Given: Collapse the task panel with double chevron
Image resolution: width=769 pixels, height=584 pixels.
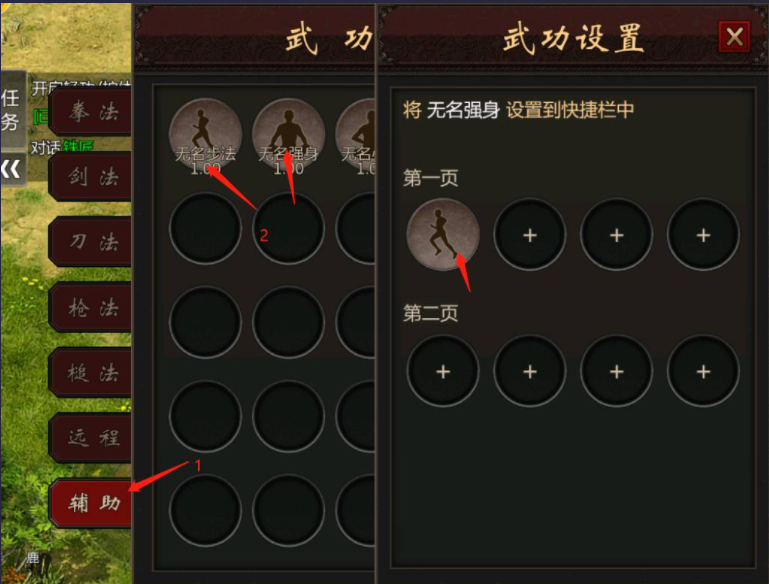Looking at the screenshot, I should 11,169.
